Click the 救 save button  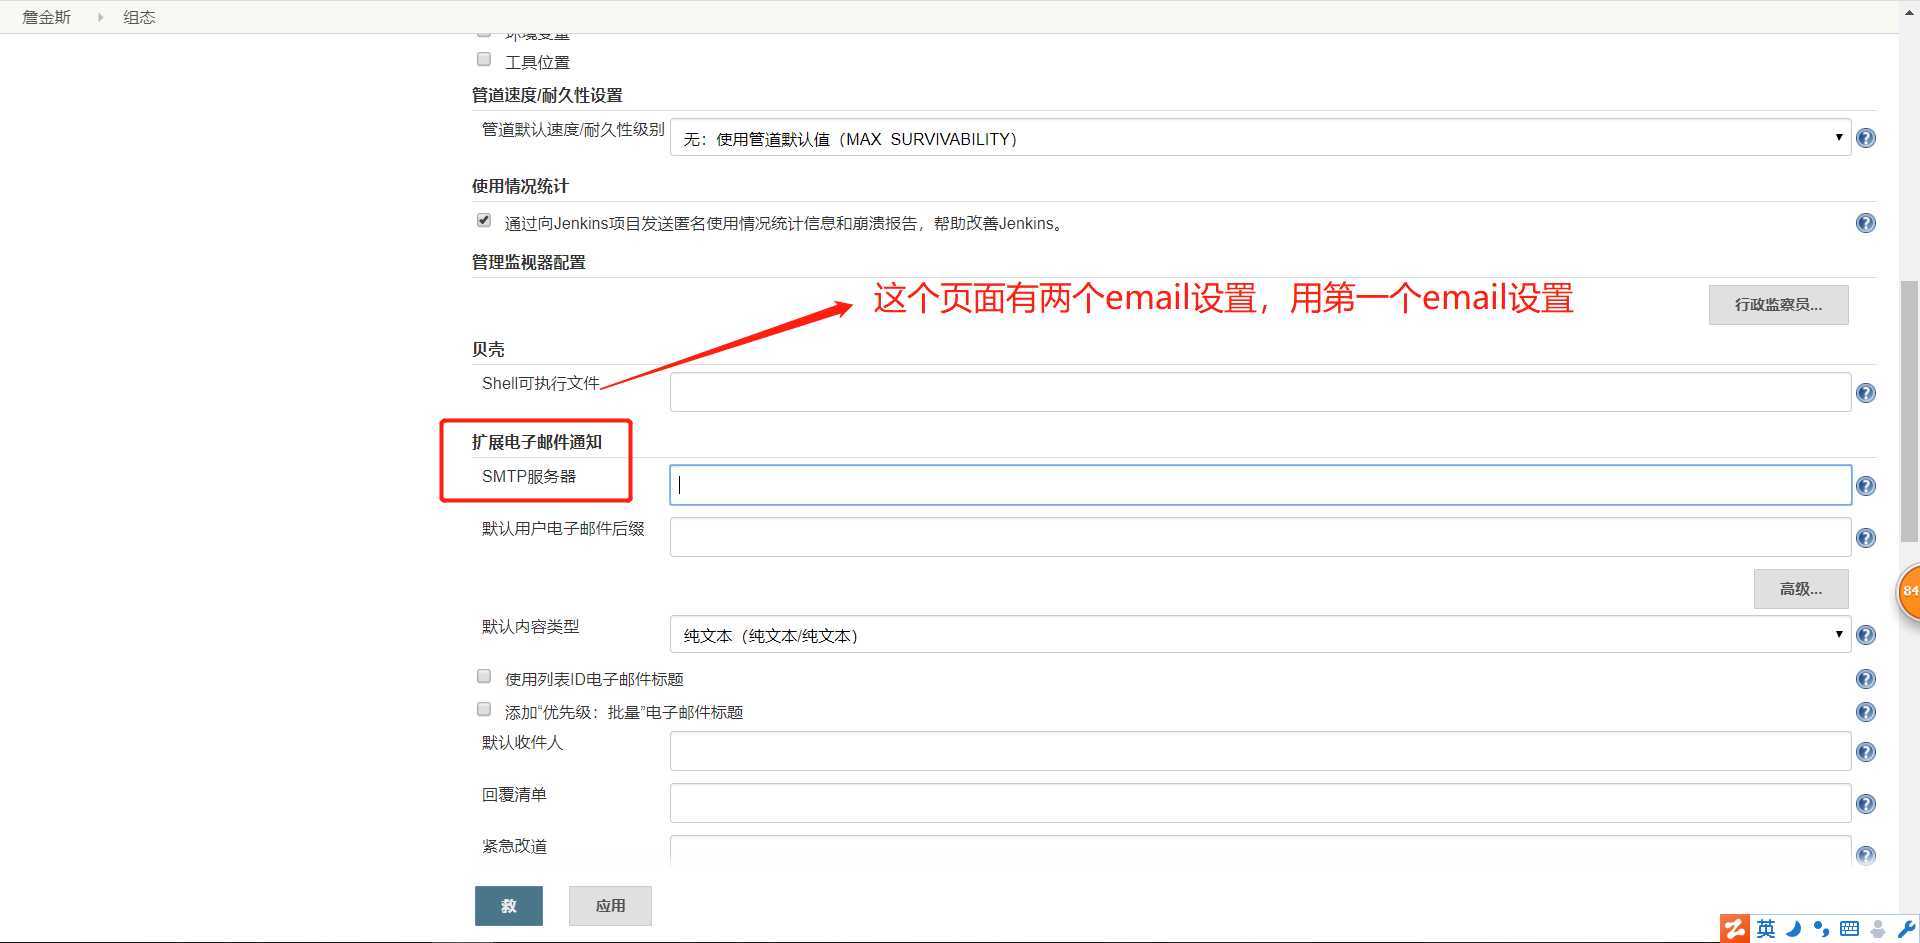pos(509,906)
